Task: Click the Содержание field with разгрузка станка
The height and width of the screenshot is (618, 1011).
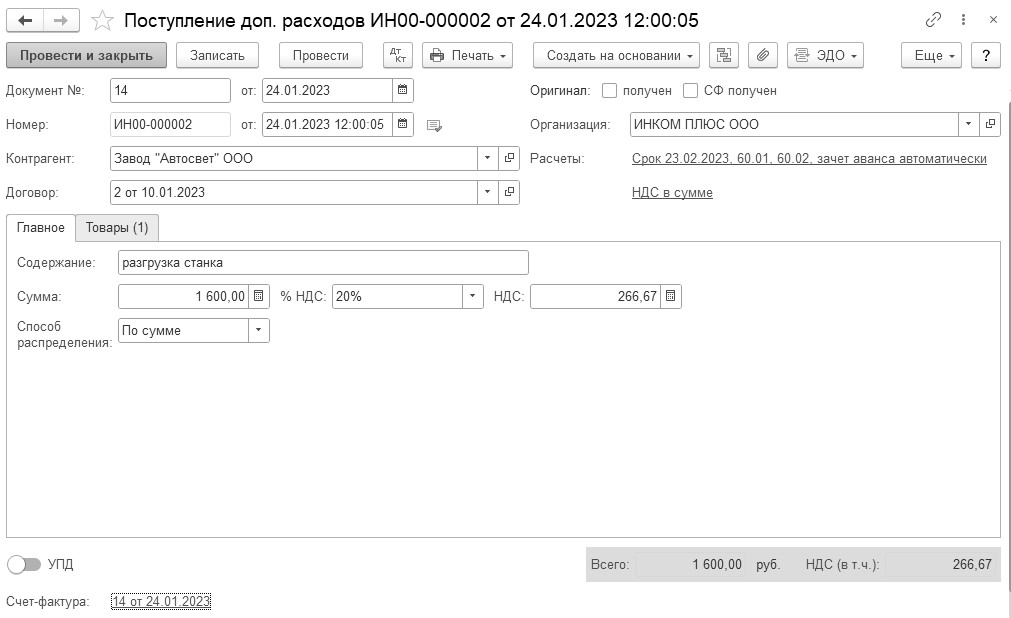Action: point(324,263)
